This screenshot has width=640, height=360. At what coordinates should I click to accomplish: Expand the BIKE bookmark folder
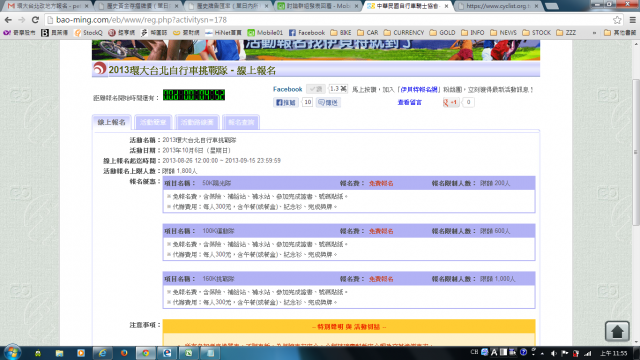coord(341,33)
